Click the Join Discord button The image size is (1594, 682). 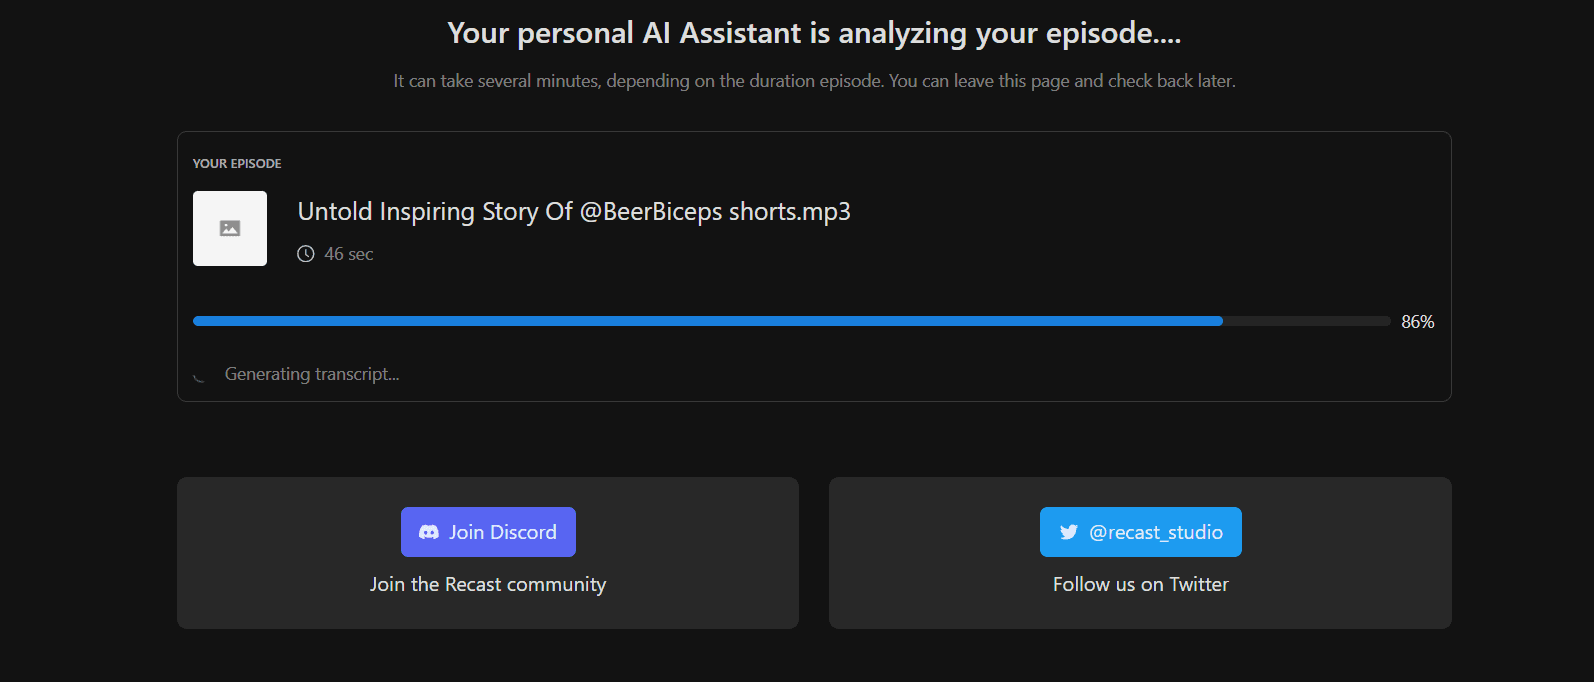(x=488, y=532)
